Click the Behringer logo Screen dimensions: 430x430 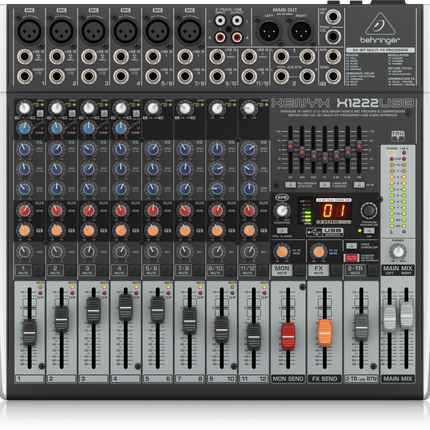click(380, 29)
